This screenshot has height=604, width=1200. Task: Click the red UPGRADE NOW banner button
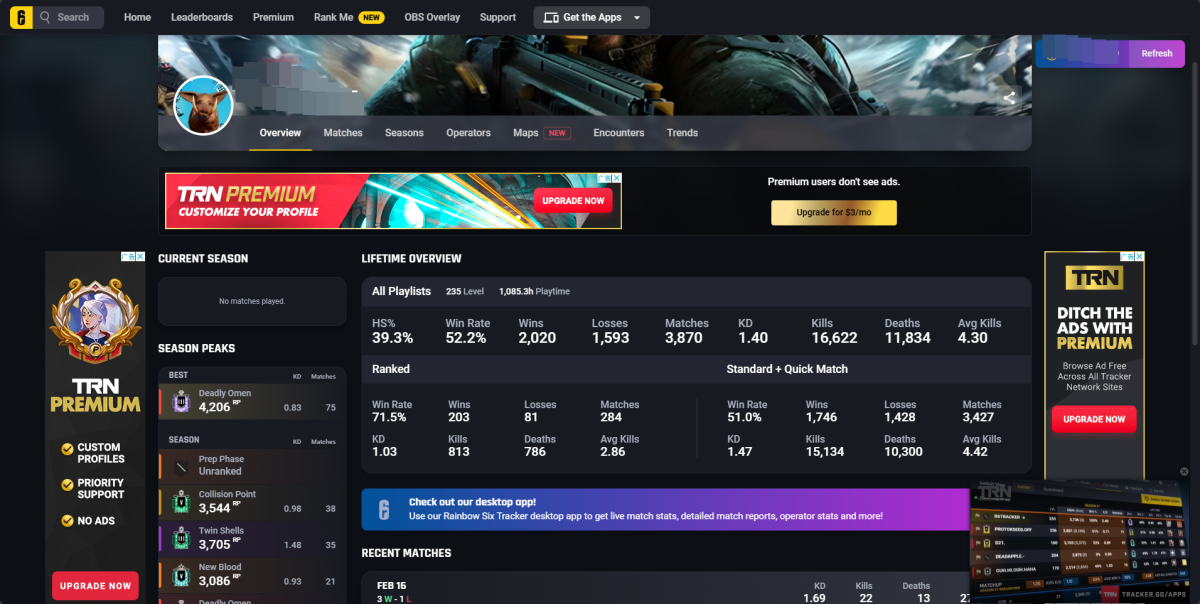tap(573, 201)
